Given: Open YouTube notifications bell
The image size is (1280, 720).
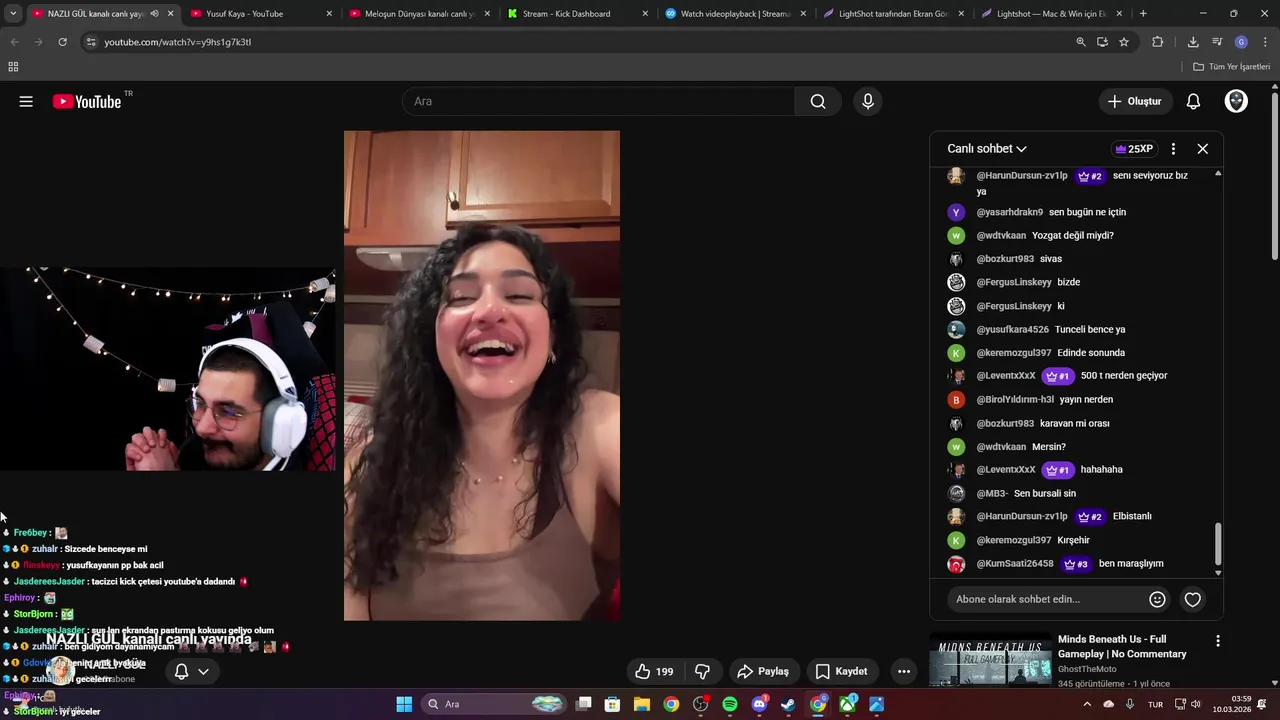Looking at the screenshot, I should pos(1193,101).
